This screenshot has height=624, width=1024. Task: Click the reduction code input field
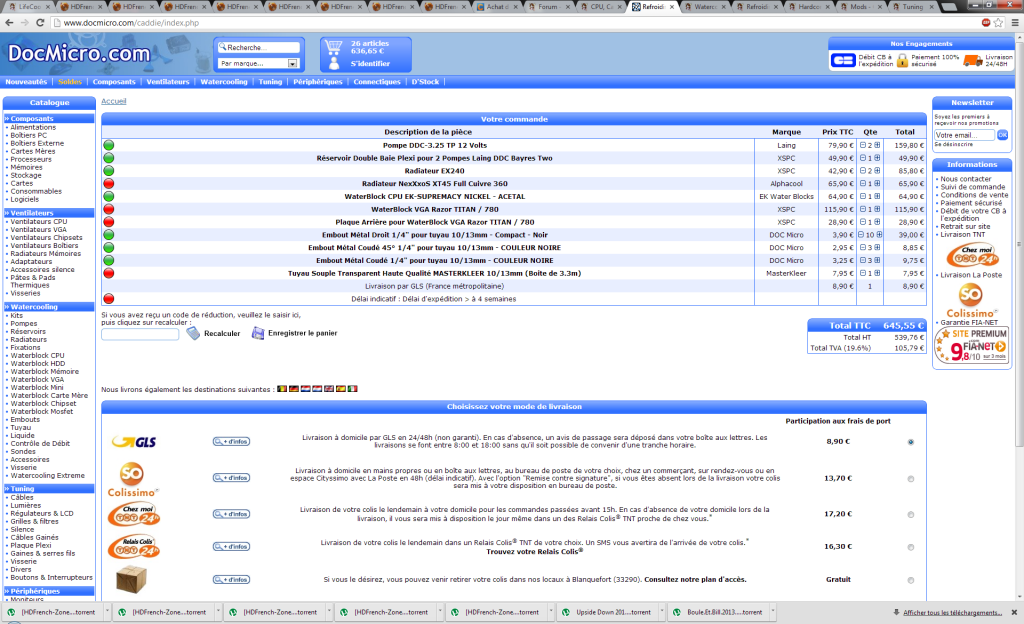(140, 334)
